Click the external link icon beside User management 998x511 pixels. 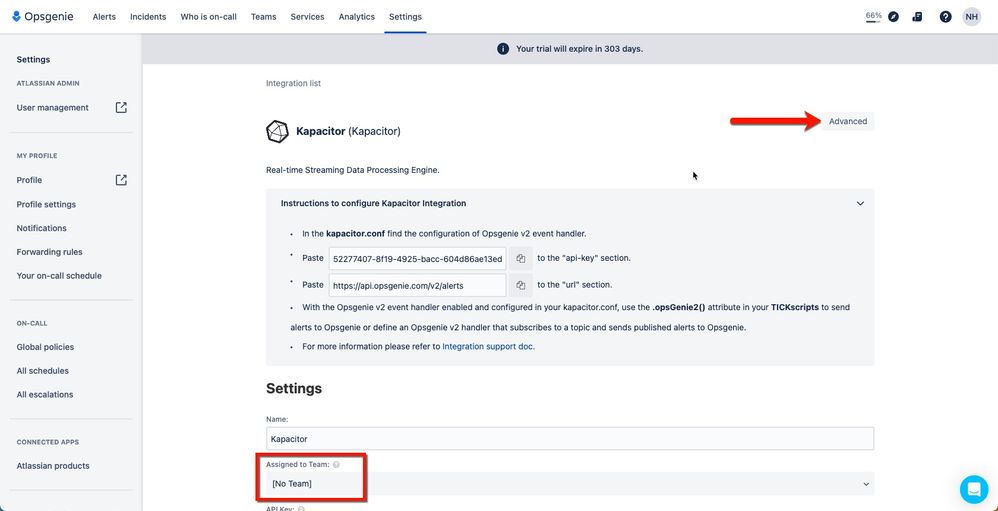(x=121, y=108)
